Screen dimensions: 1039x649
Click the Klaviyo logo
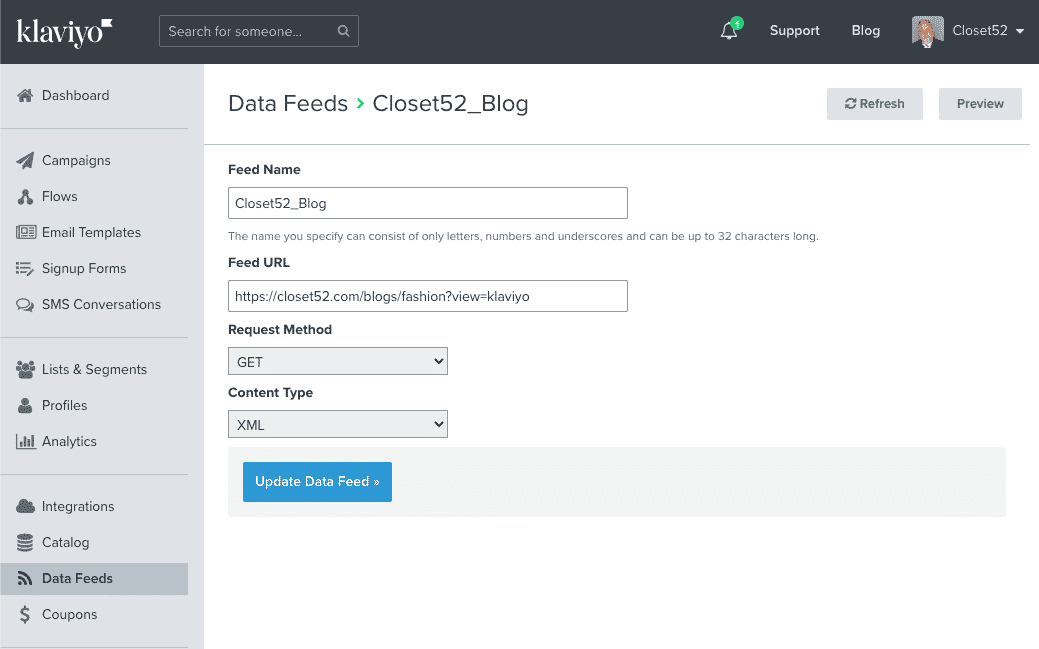pyautogui.click(x=64, y=32)
